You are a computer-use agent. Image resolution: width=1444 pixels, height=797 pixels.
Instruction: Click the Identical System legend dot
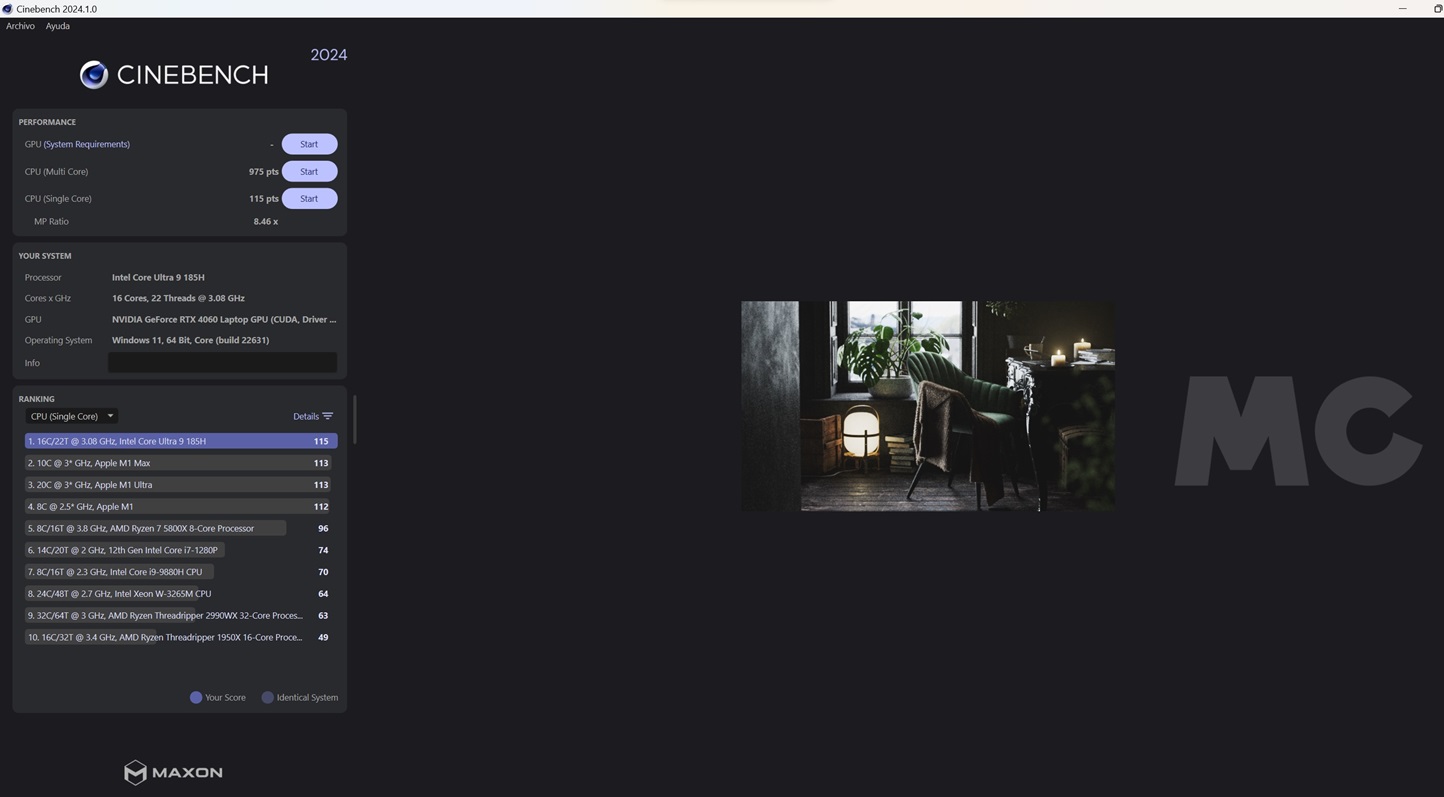coord(267,697)
